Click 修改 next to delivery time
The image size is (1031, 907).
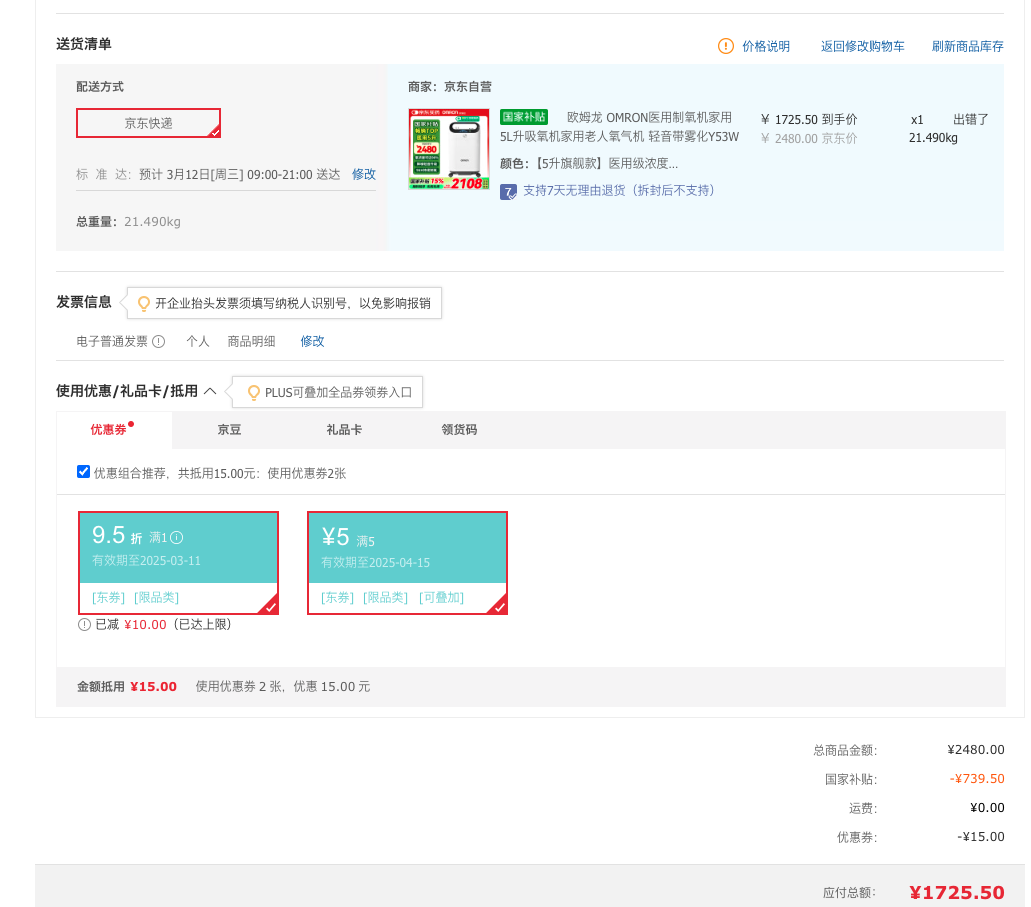click(364, 174)
